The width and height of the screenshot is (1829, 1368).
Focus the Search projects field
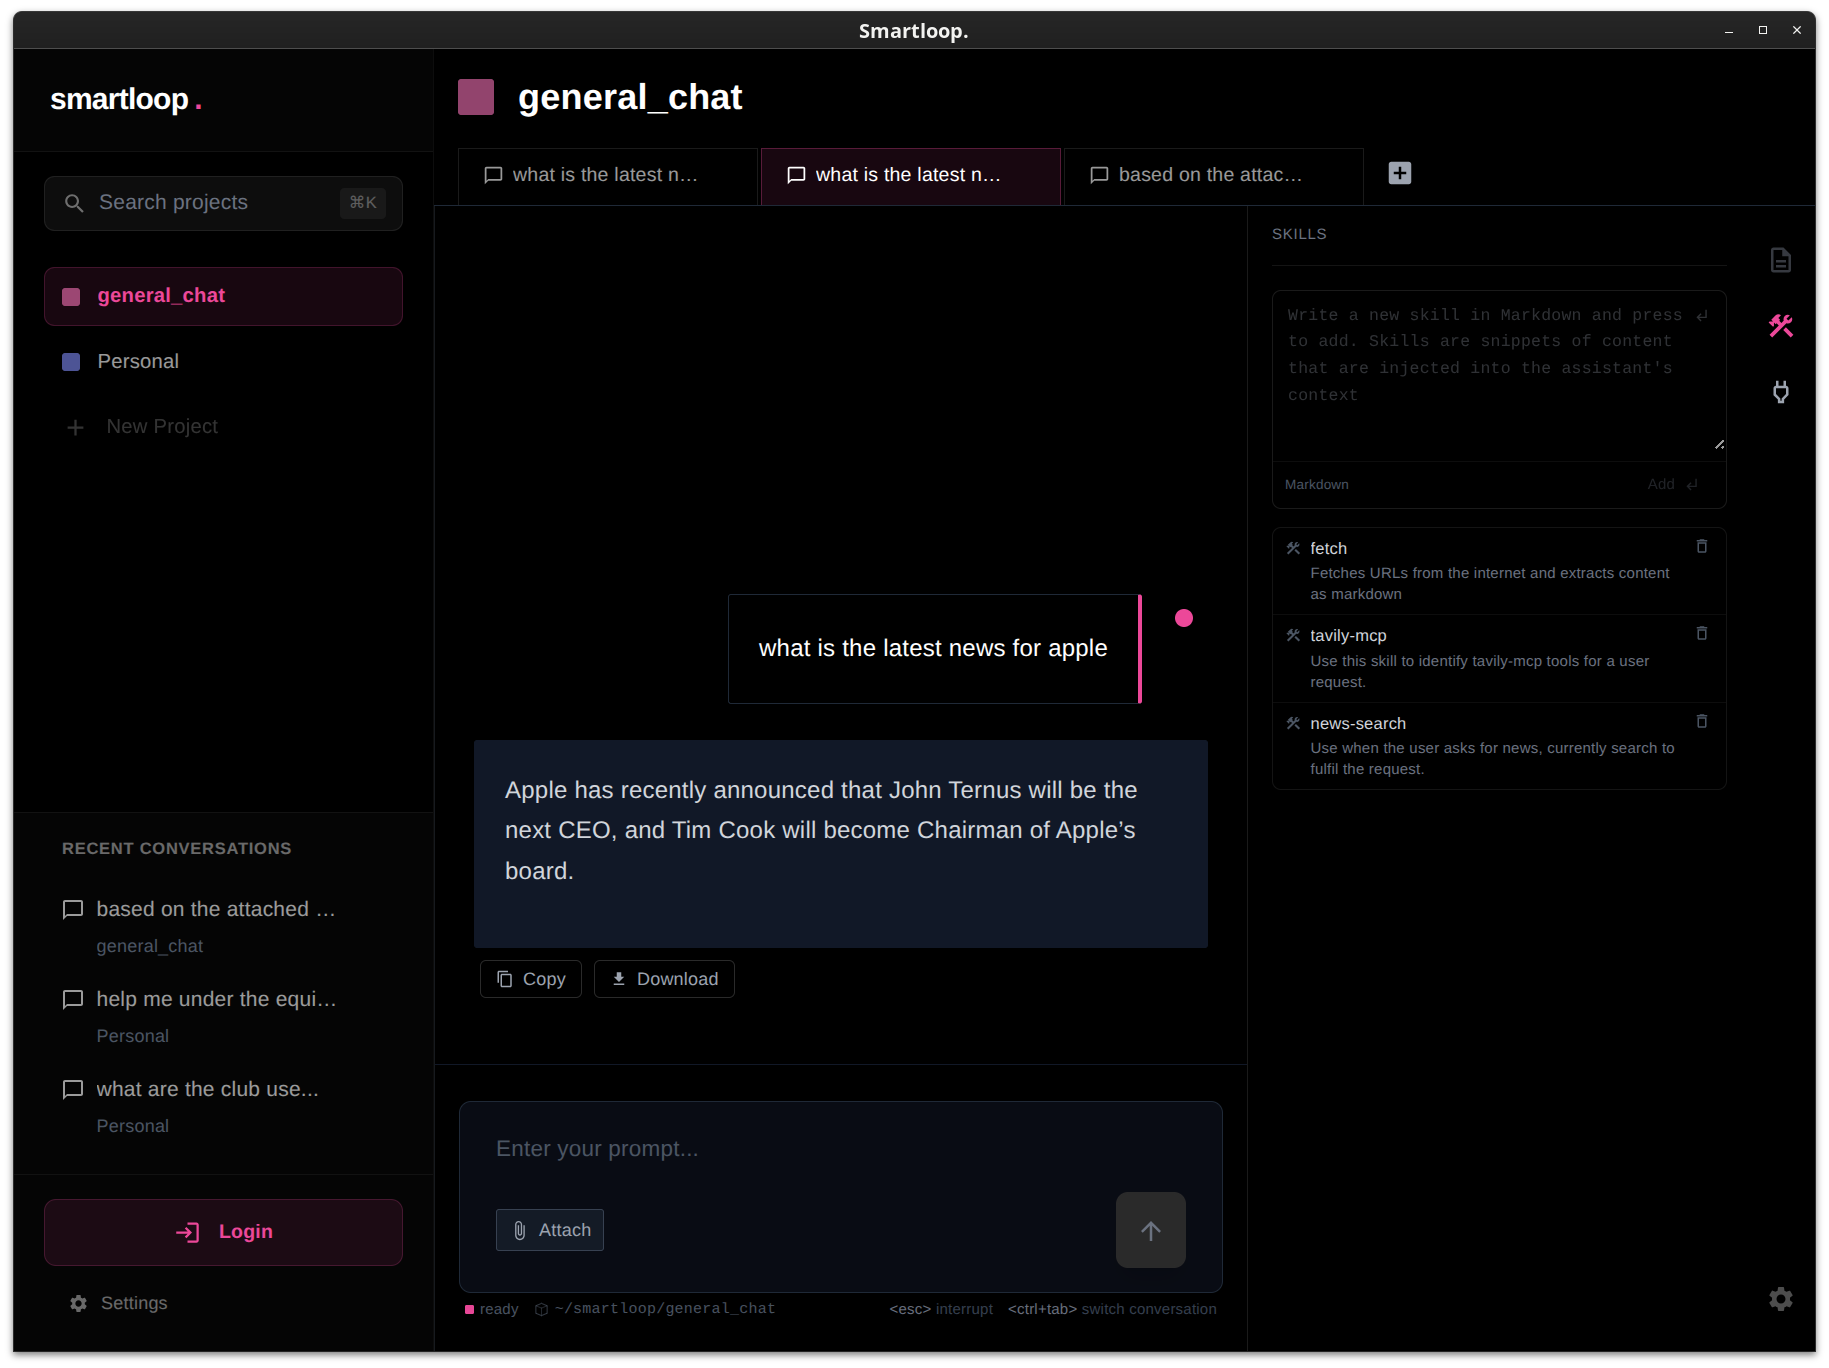click(223, 203)
